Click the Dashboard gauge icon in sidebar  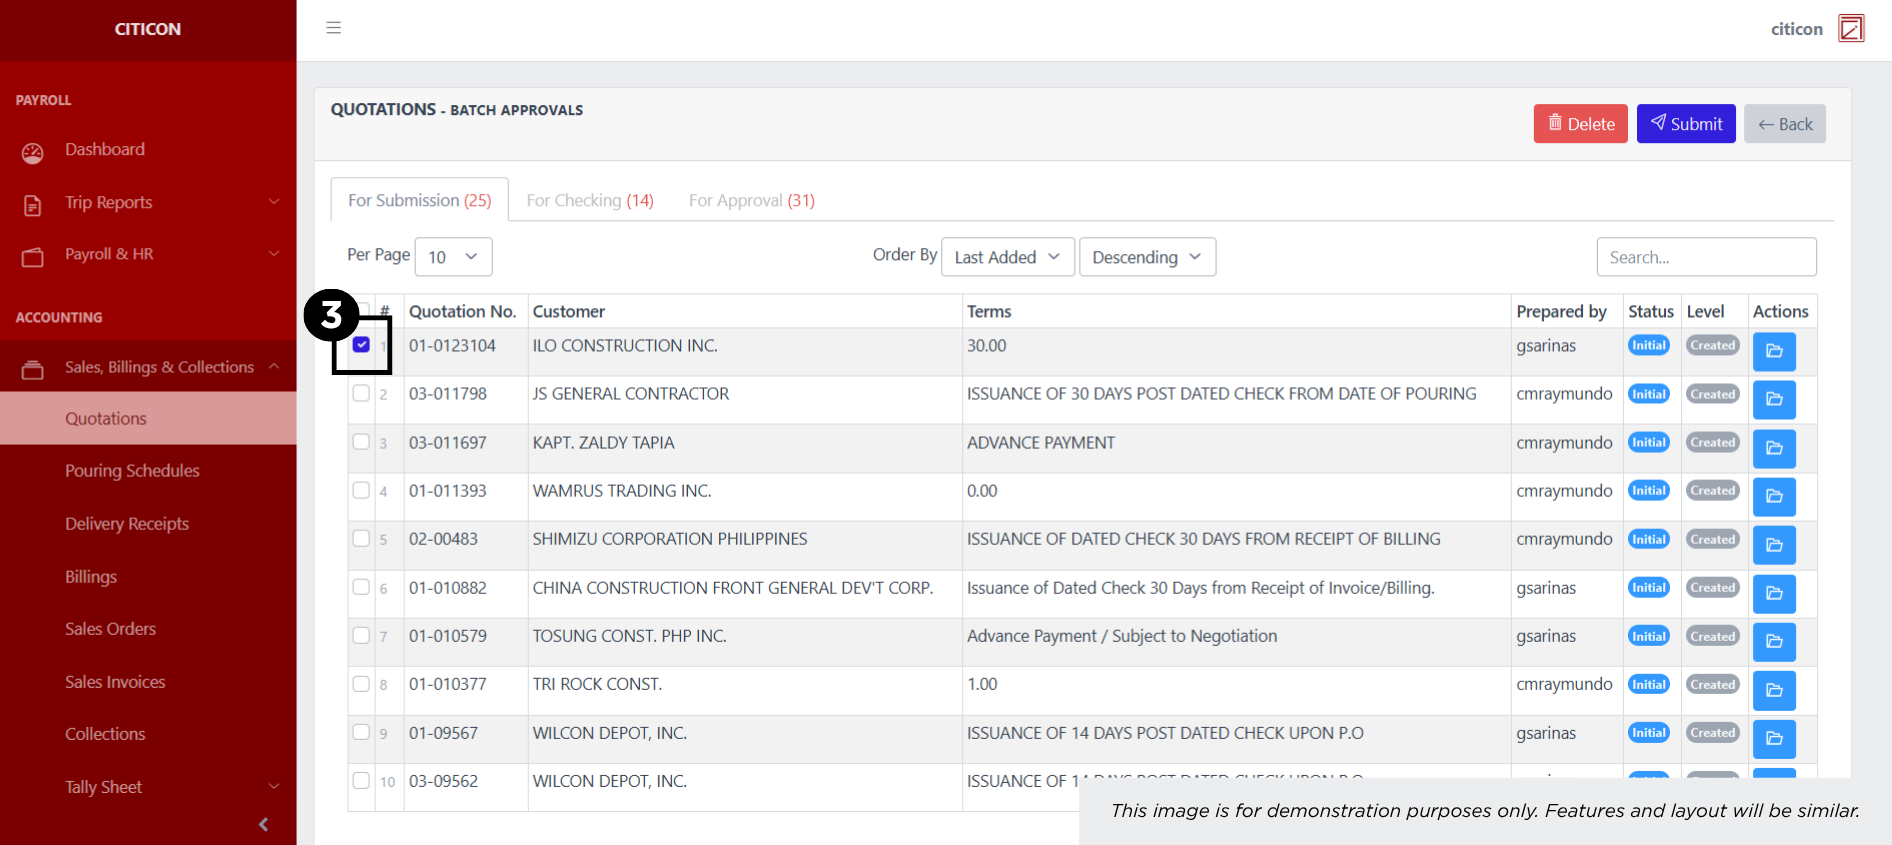coord(33,152)
